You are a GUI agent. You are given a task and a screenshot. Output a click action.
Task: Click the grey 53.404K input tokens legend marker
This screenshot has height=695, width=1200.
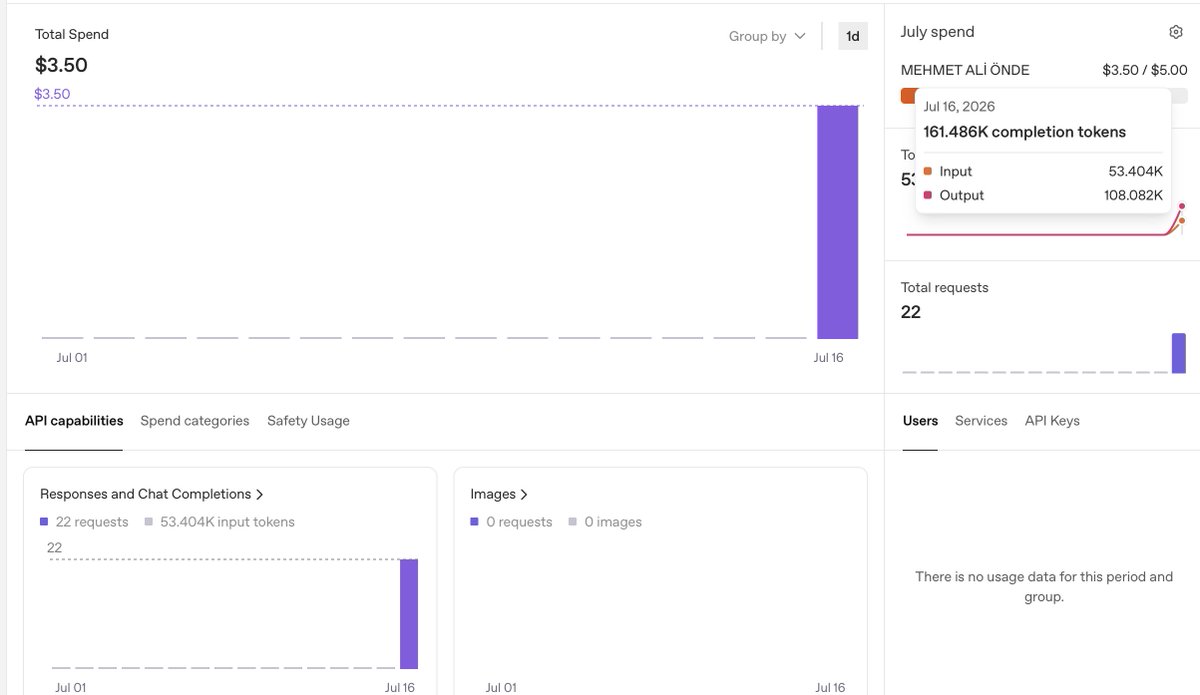click(149, 522)
